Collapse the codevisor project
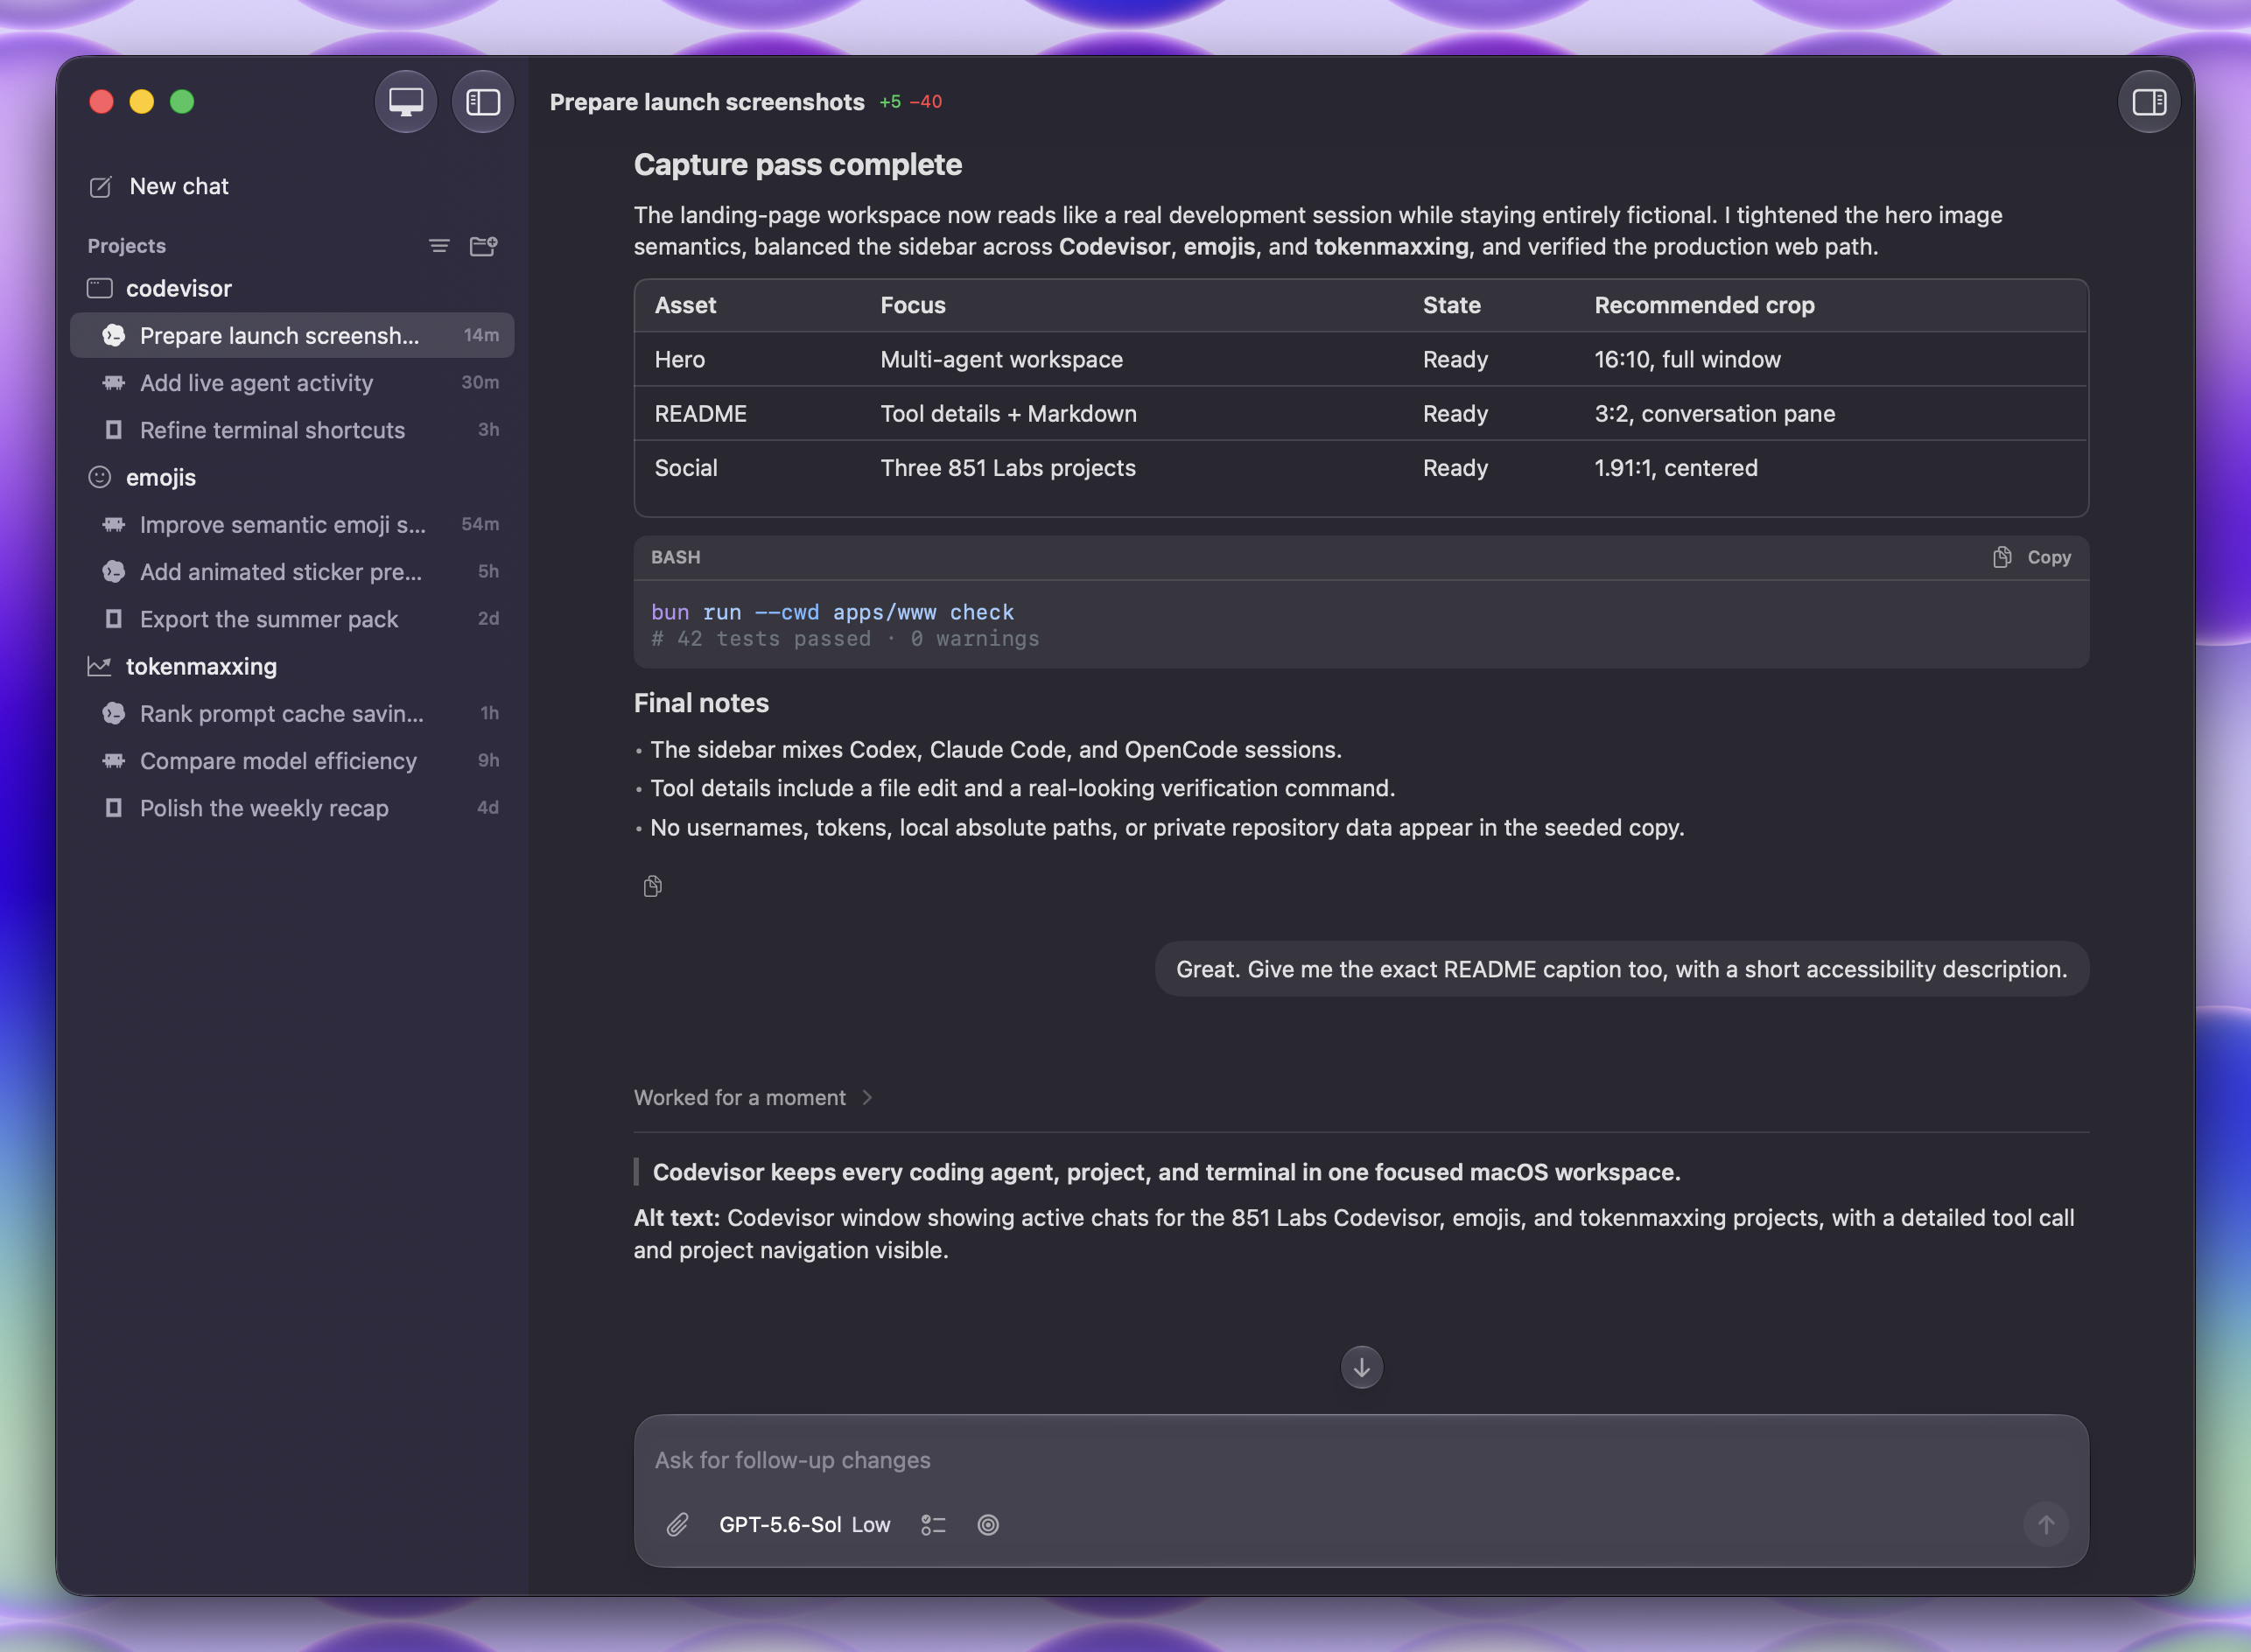This screenshot has width=2251, height=1652. pos(178,289)
